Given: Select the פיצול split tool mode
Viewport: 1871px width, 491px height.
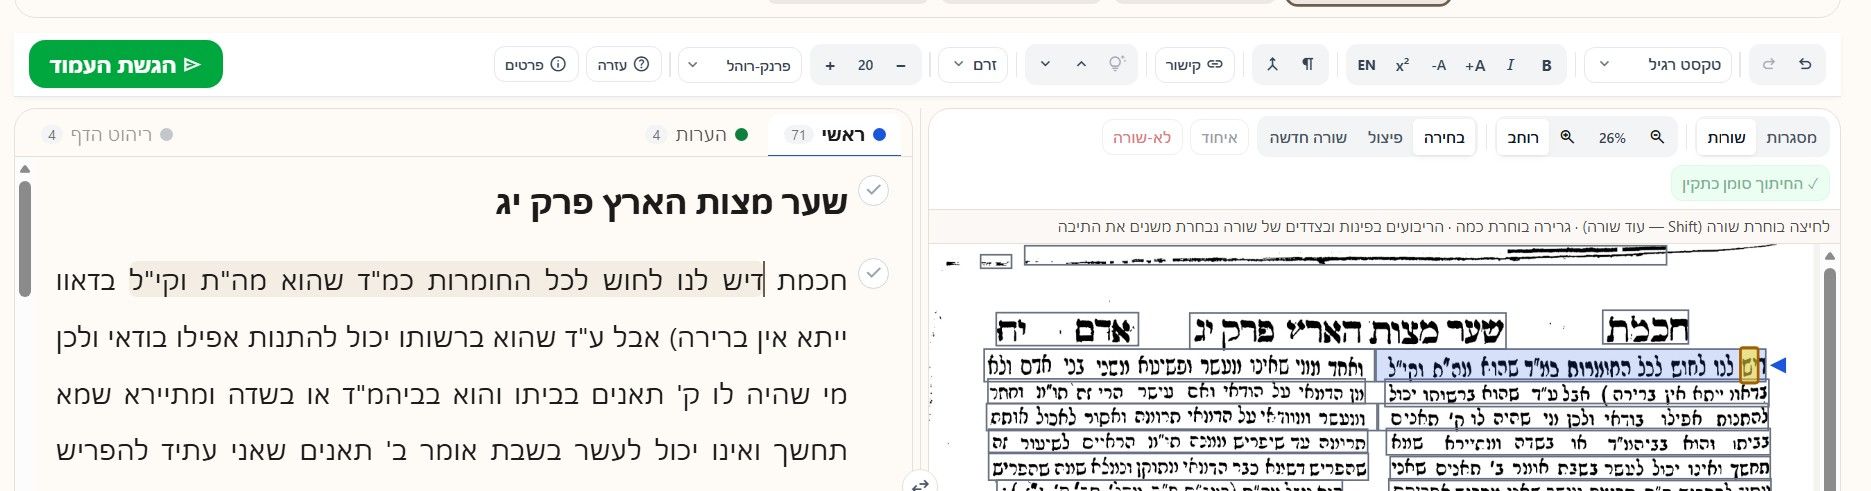Looking at the screenshot, I should (1385, 137).
